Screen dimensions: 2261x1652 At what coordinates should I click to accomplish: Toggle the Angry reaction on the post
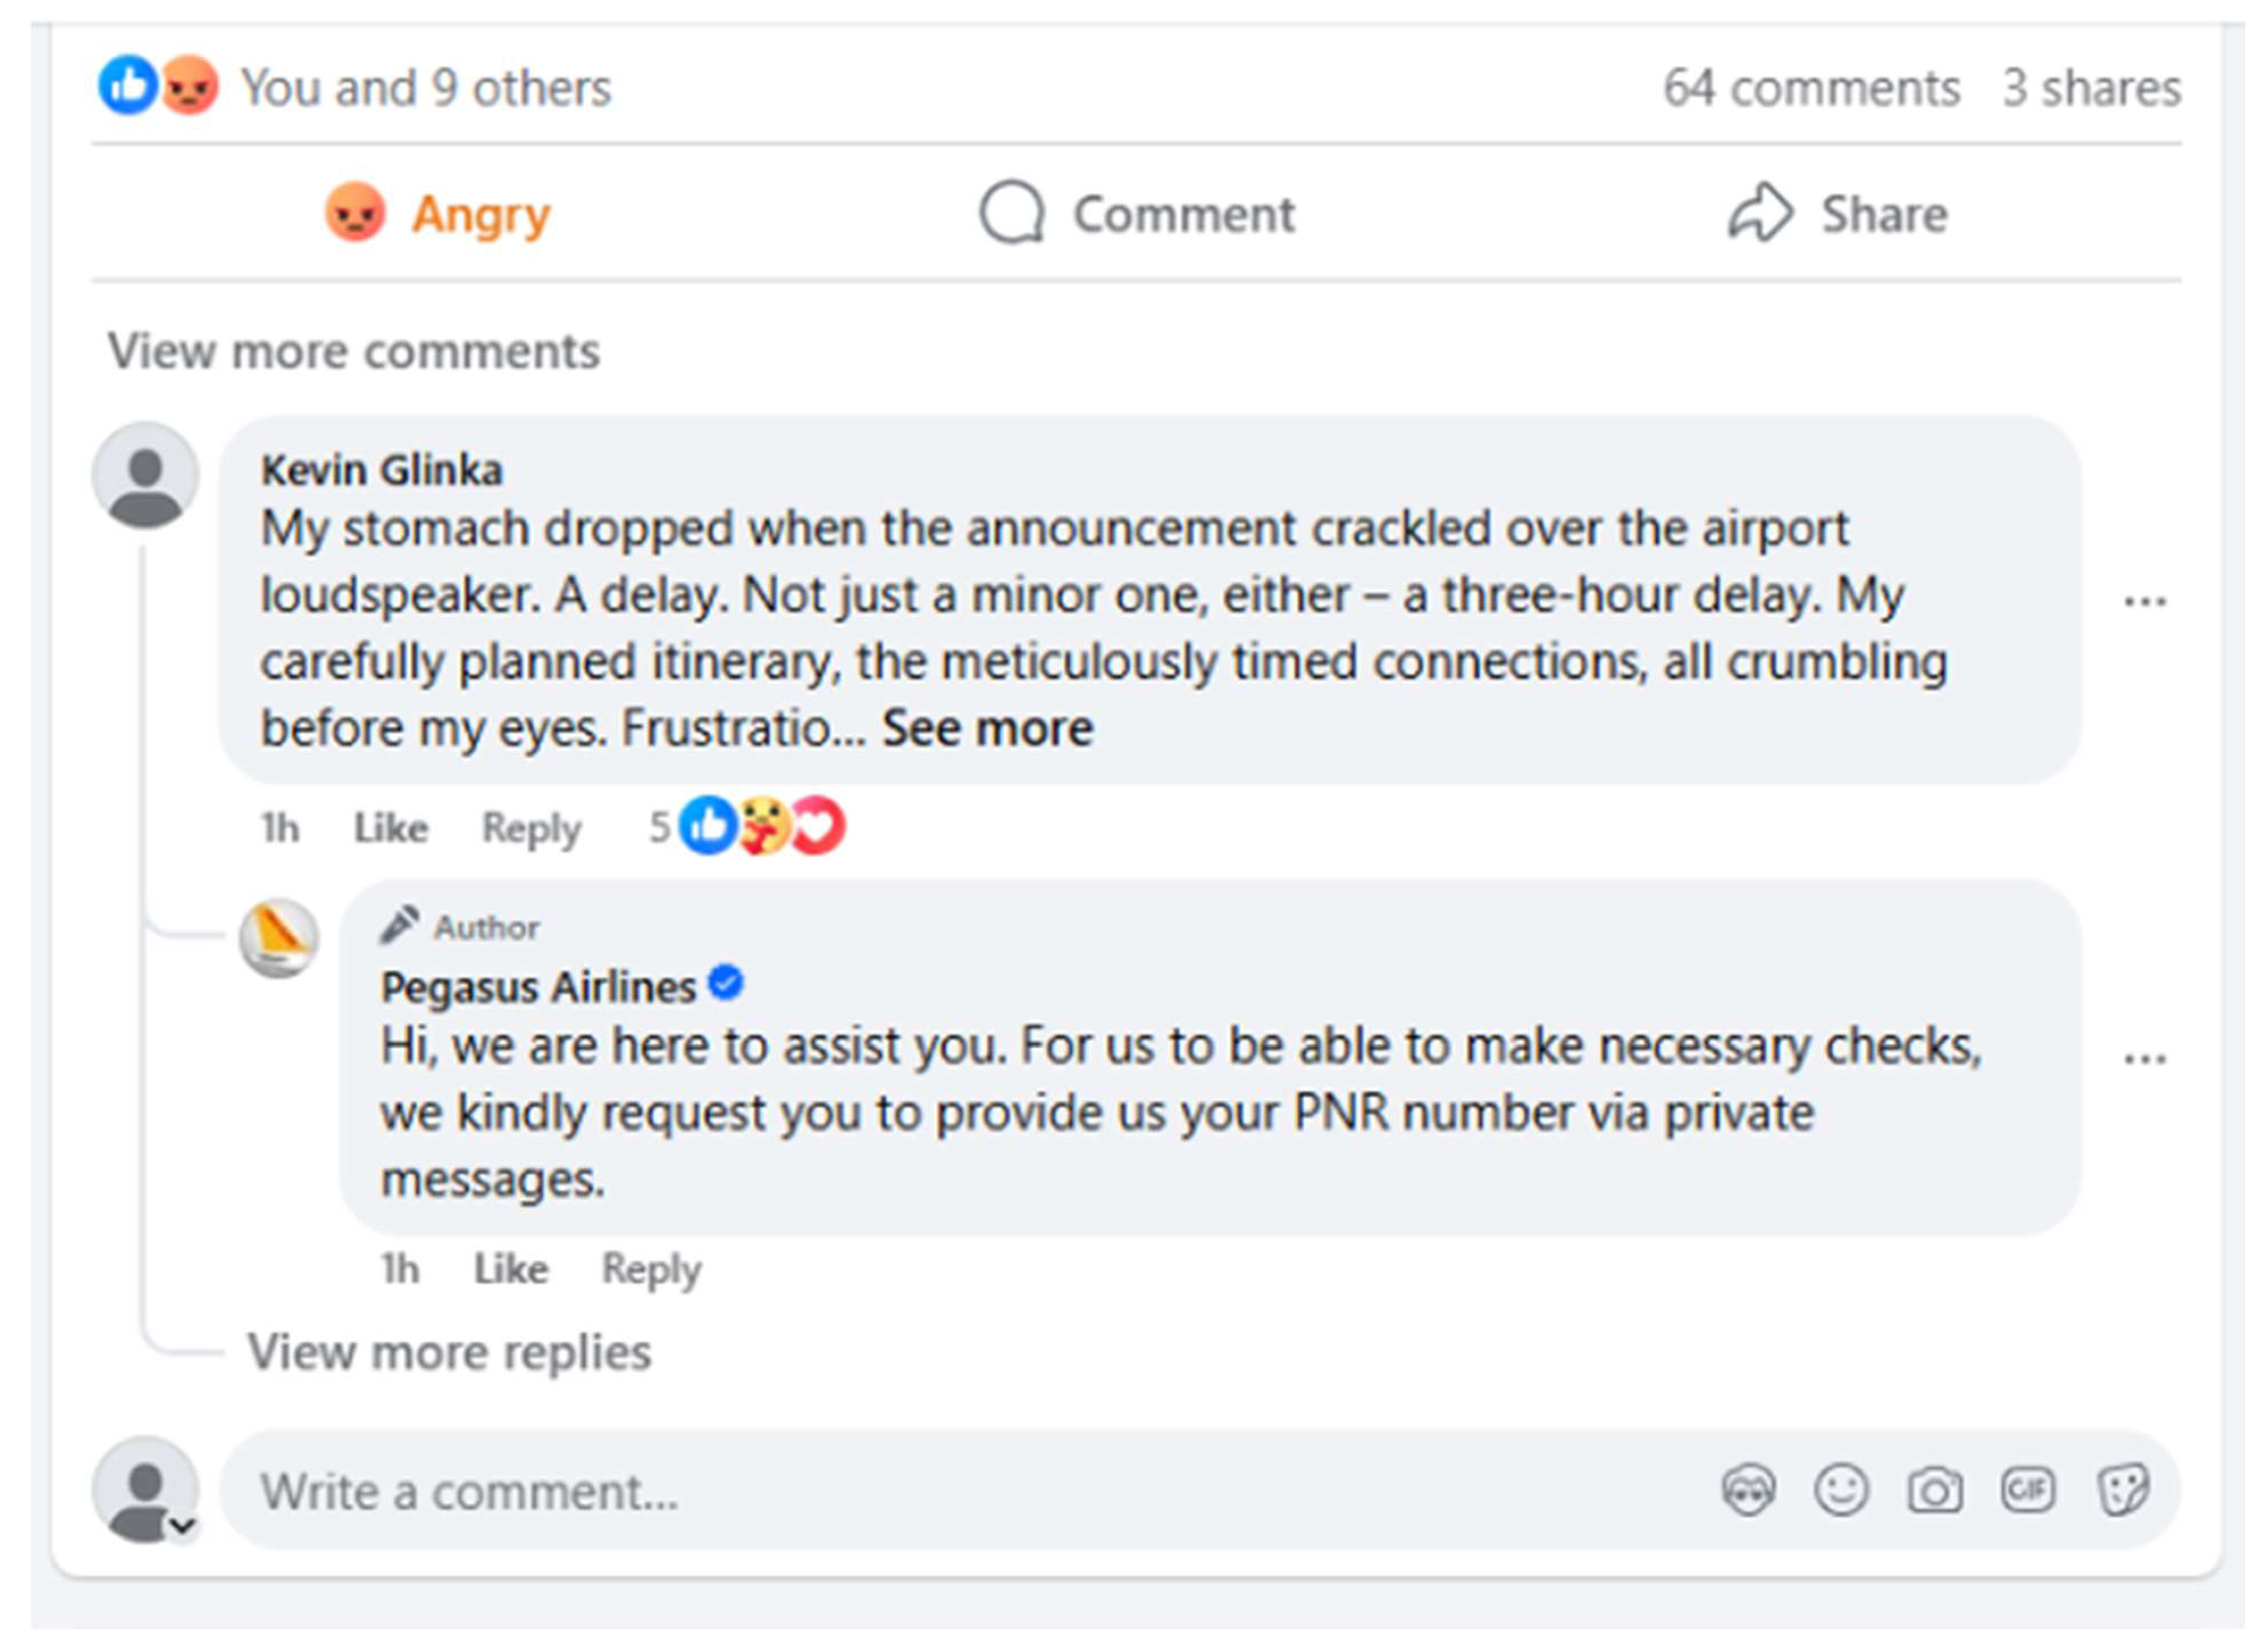tap(438, 214)
